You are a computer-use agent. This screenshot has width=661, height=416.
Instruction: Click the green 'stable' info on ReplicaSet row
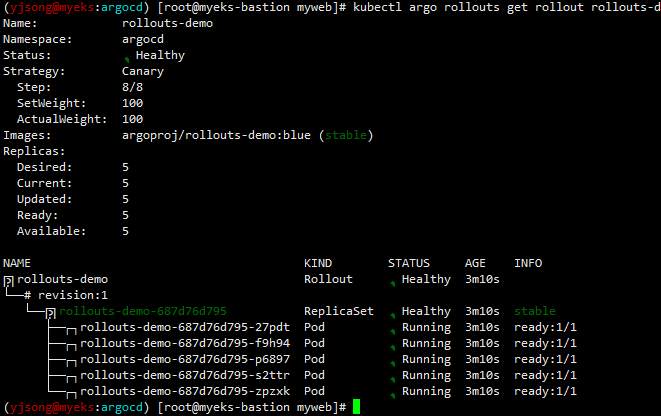(x=535, y=311)
